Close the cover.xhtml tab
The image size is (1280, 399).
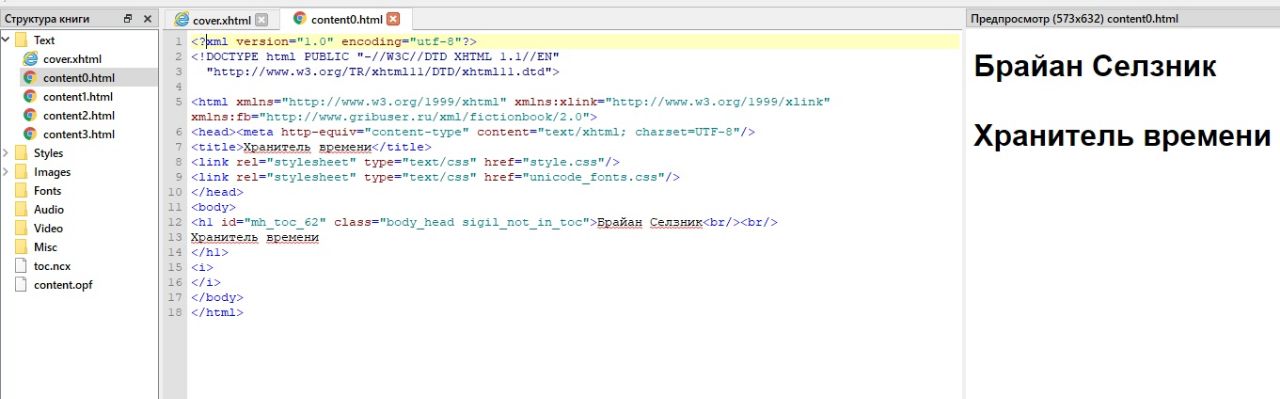[261, 19]
